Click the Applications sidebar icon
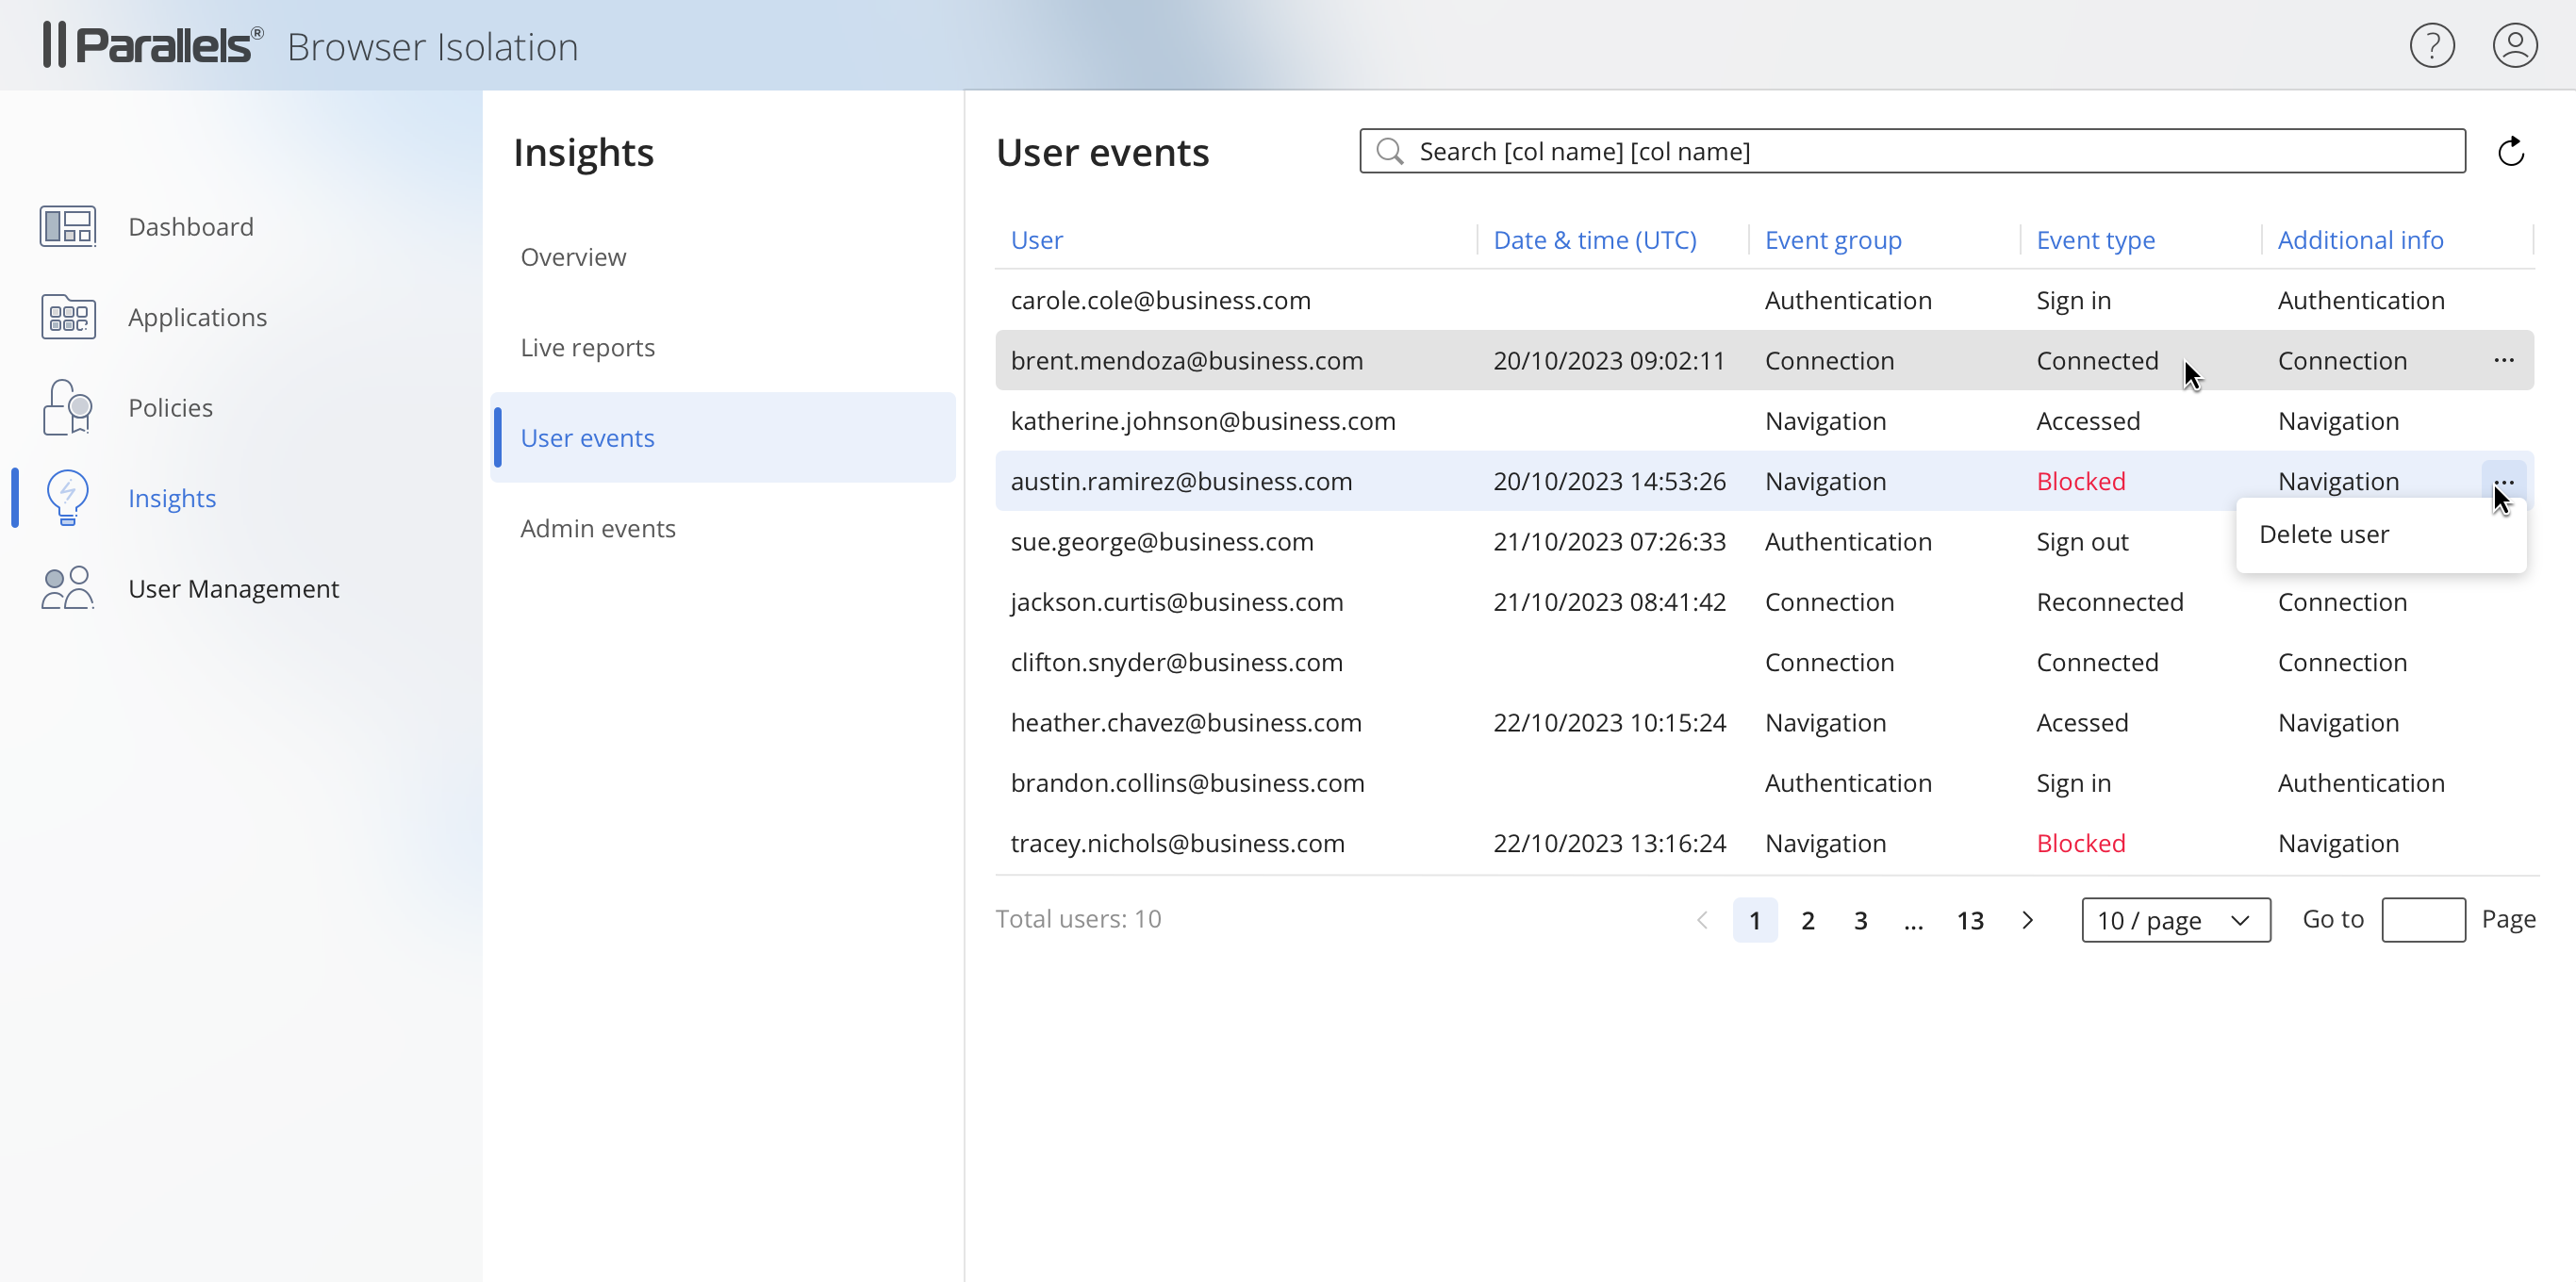This screenshot has height=1282, width=2576. [67, 317]
